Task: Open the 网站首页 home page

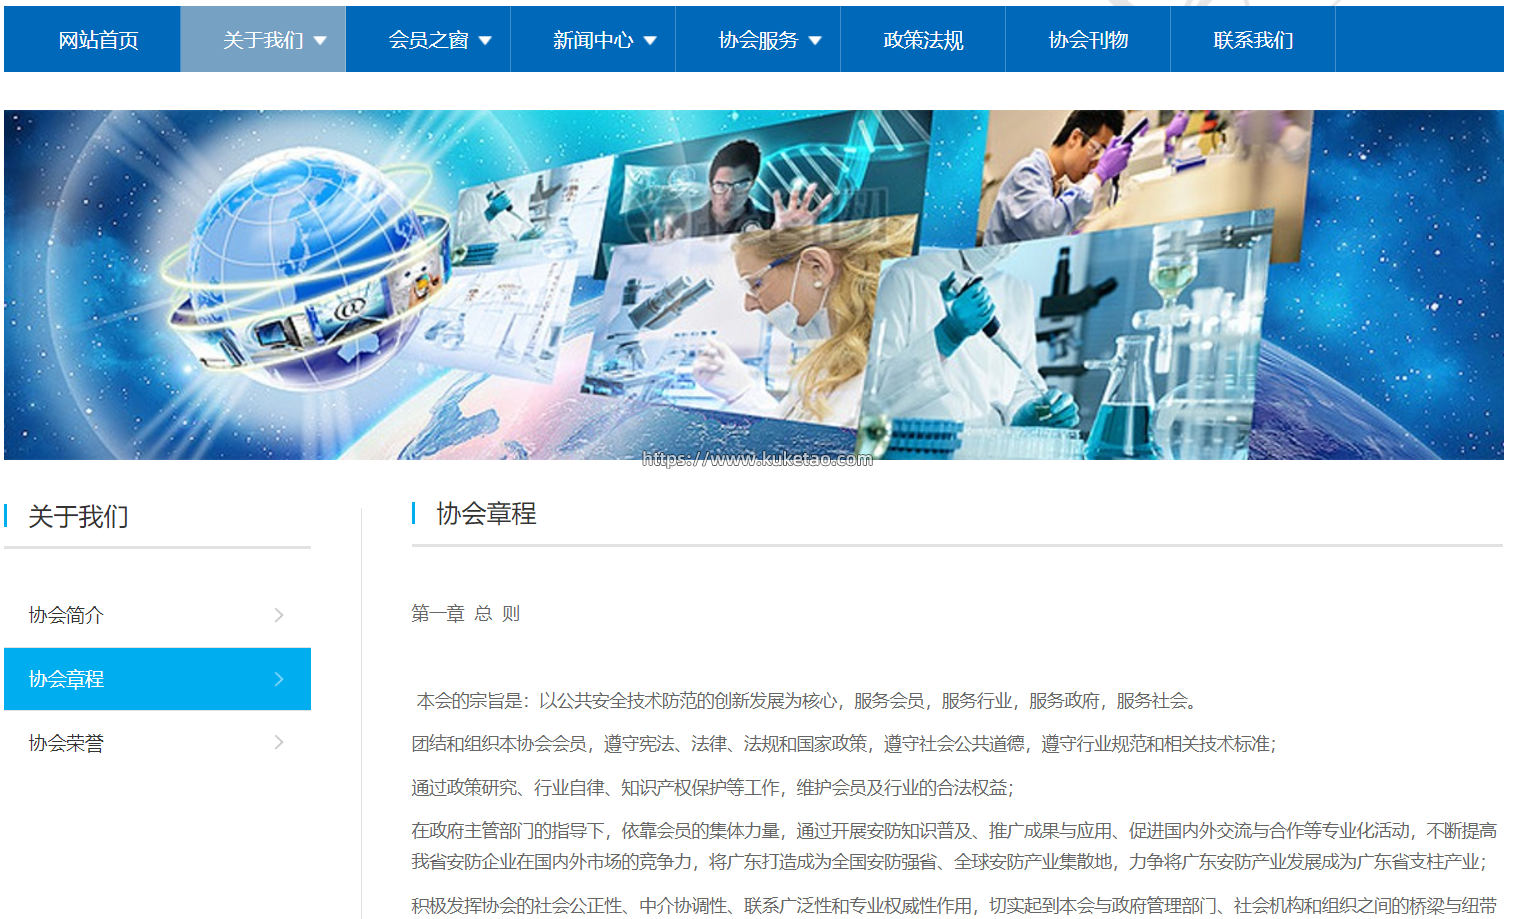Action: pos(98,40)
